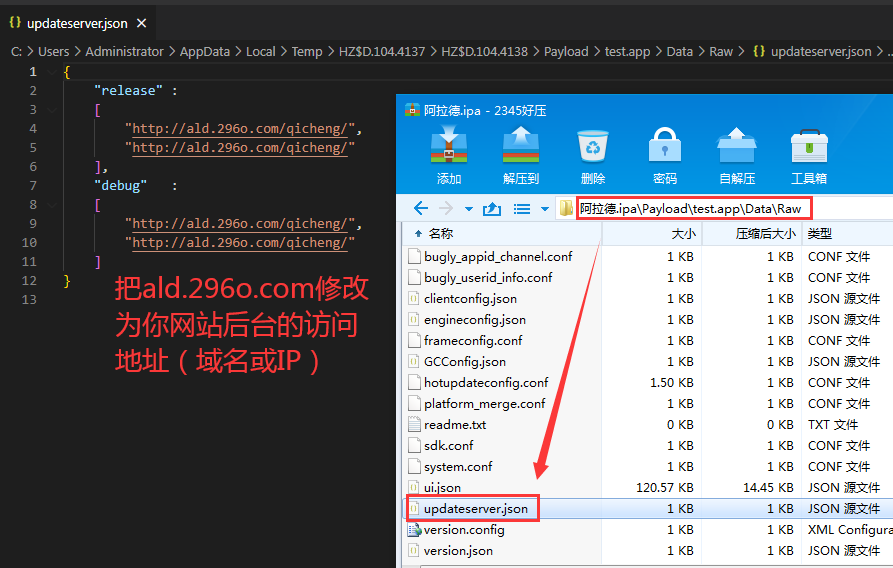
Task: Open the navigation history dropdown arrow
Action: (x=468, y=209)
